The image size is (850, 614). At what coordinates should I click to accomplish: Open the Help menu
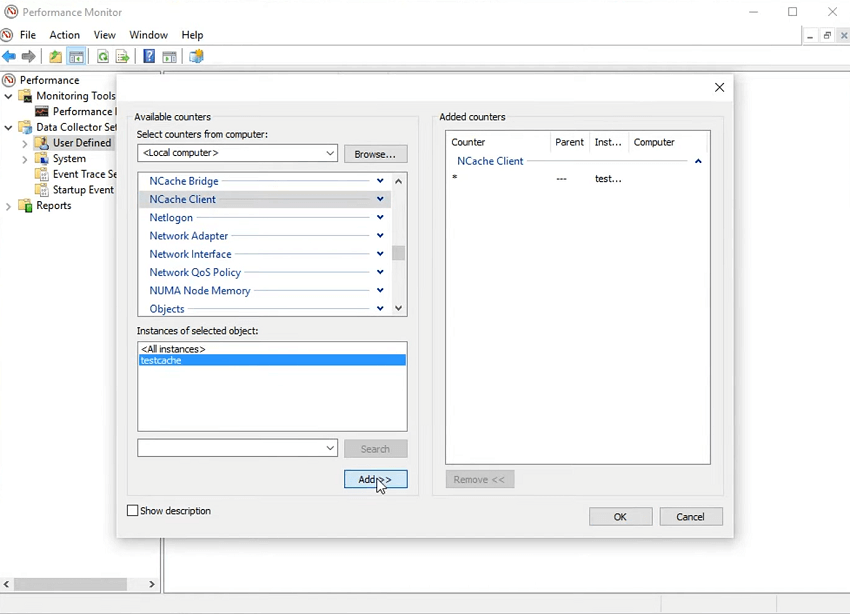(x=192, y=35)
